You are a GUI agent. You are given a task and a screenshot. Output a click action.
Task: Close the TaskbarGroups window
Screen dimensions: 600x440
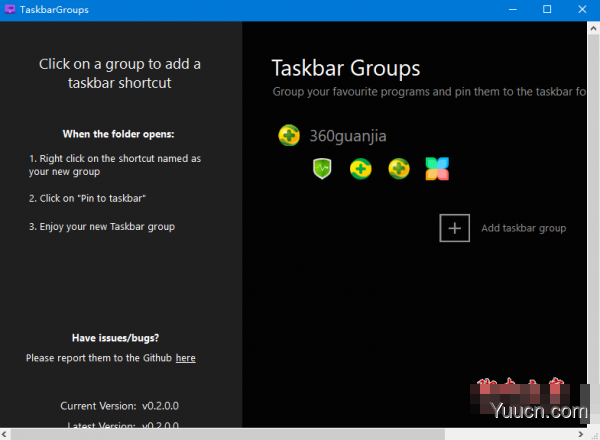click(582, 10)
